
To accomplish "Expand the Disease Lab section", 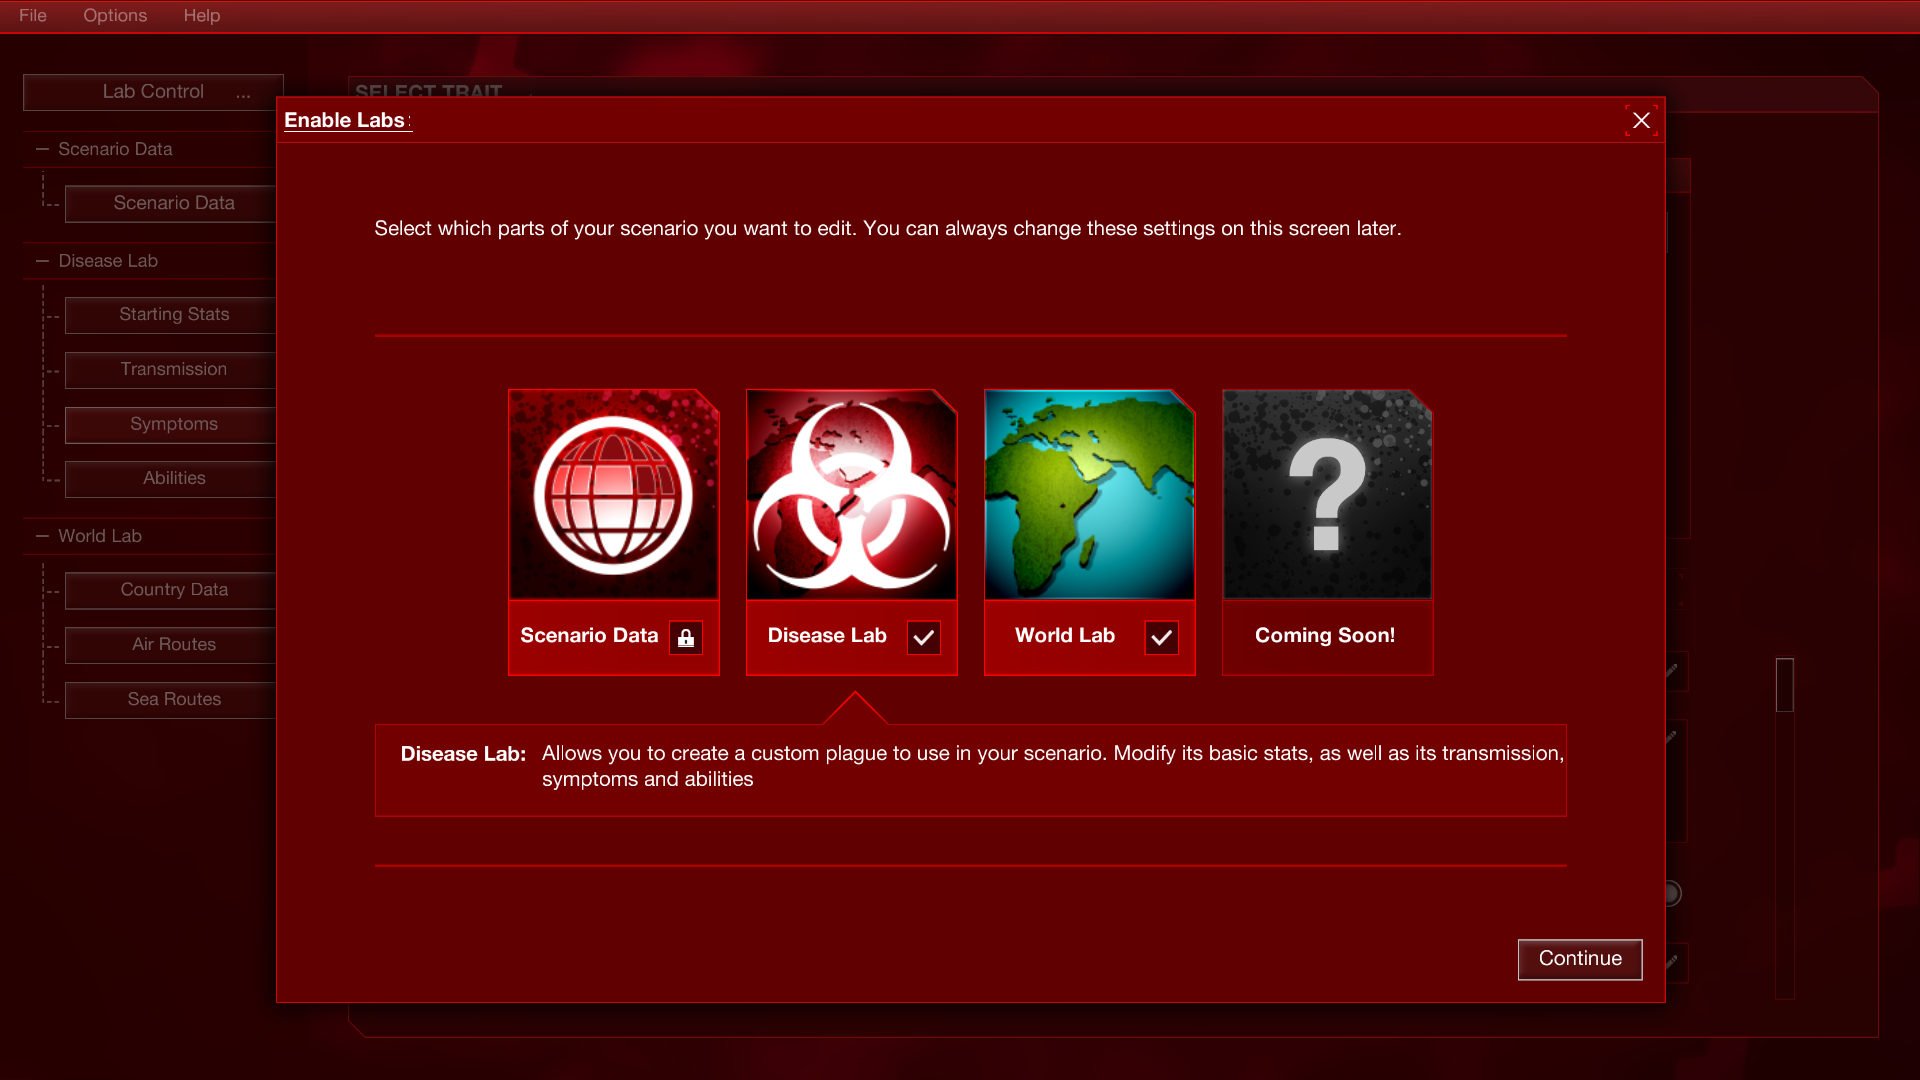I will coord(42,260).
